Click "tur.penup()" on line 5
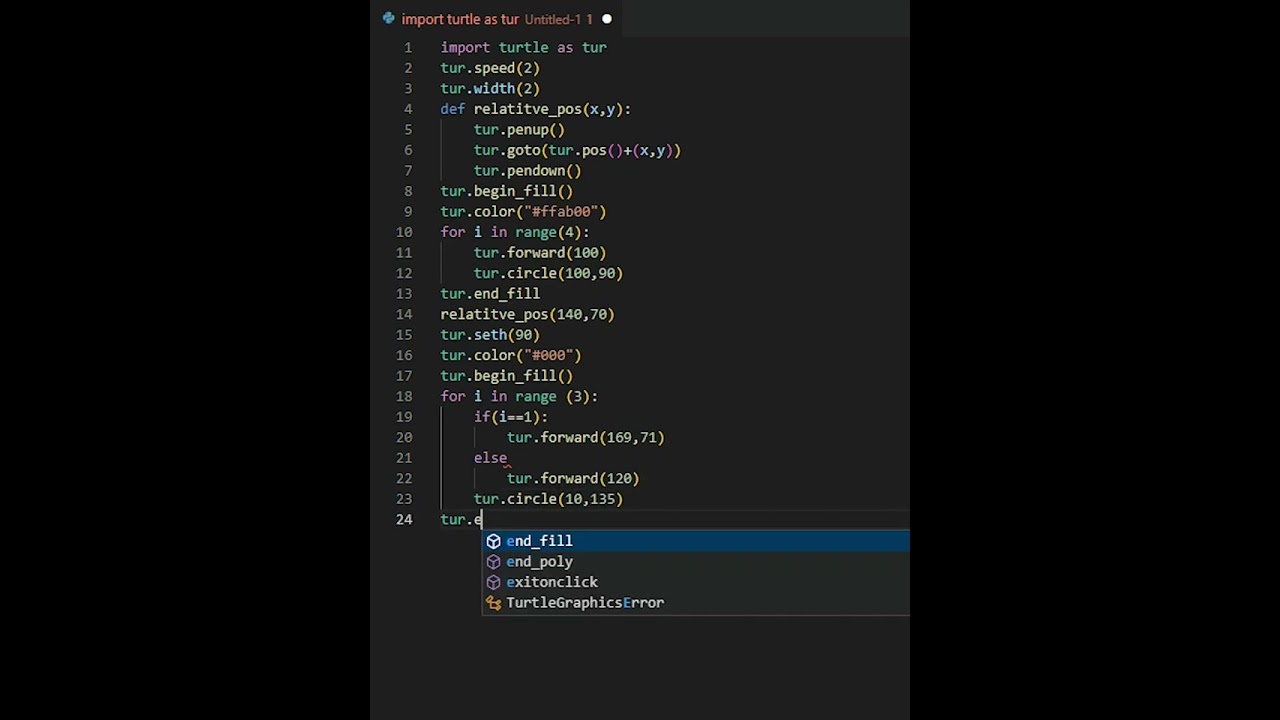Screen dimensions: 1280x720 519,130
